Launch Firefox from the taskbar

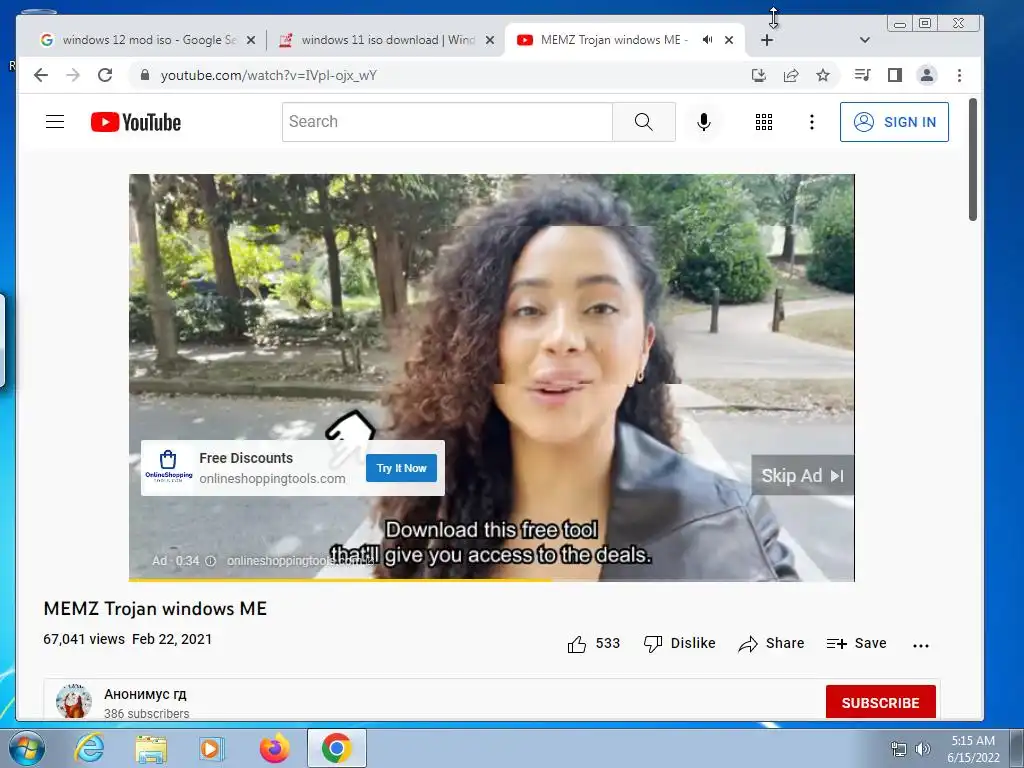[275, 748]
